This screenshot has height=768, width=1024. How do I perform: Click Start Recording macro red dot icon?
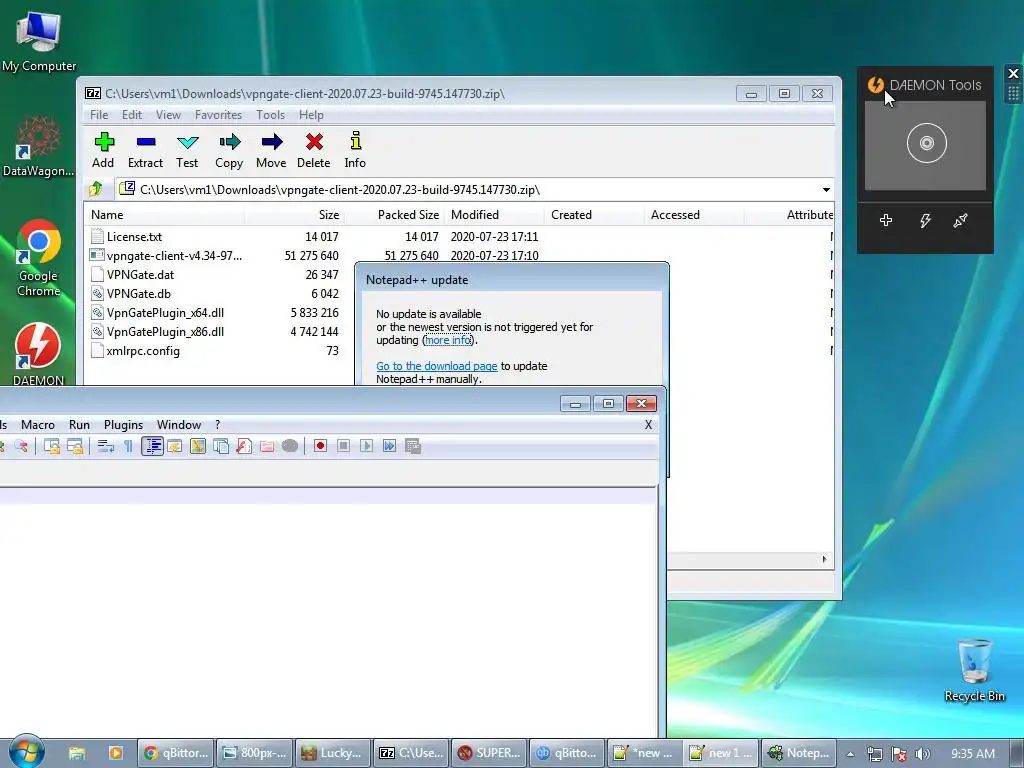(x=320, y=446)
